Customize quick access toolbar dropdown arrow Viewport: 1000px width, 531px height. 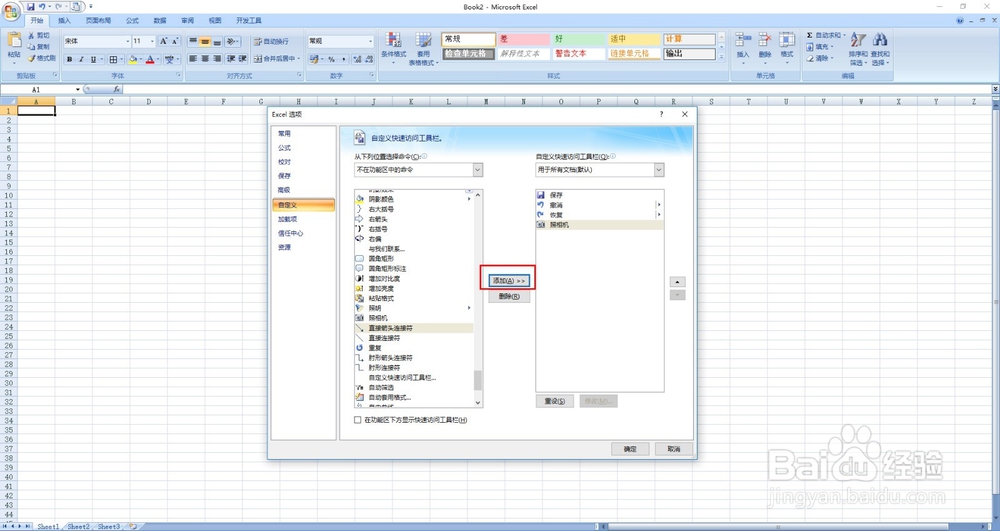[x=90, y=7]
